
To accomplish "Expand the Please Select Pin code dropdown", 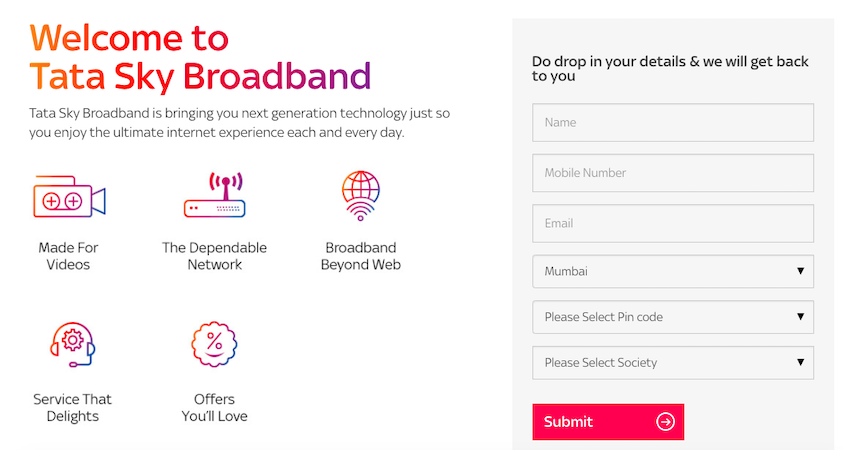I will tap(673, 317).
